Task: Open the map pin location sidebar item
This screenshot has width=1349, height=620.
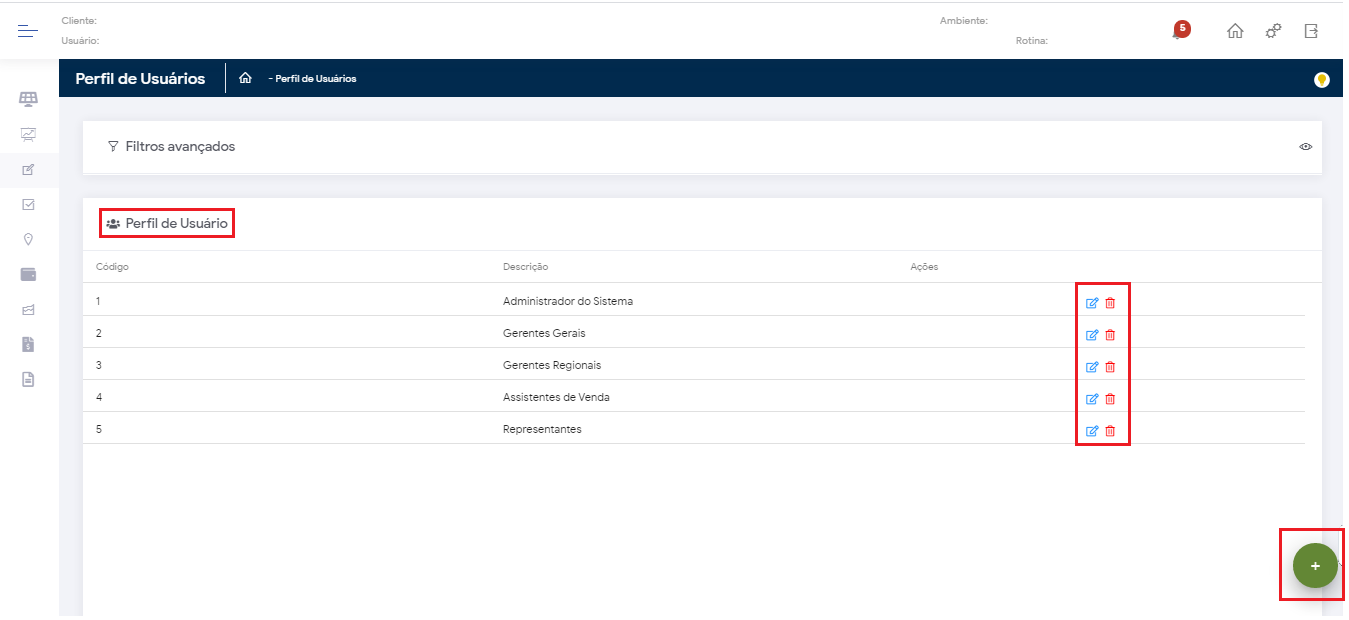Action: [28, 239]
